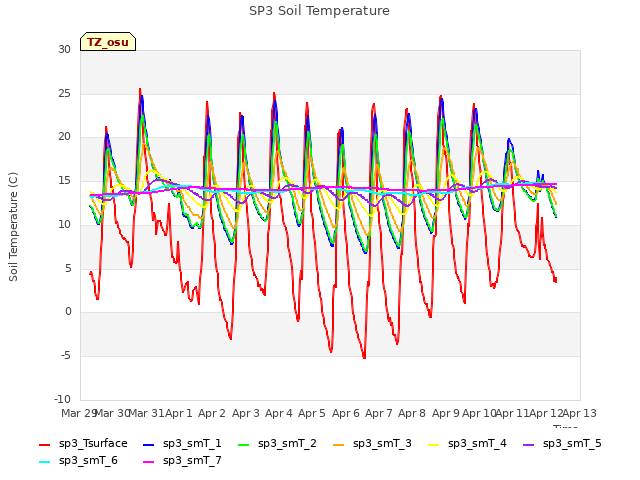Click the yellow sp3_smT_4 color marker

click(x=434, y=445)
